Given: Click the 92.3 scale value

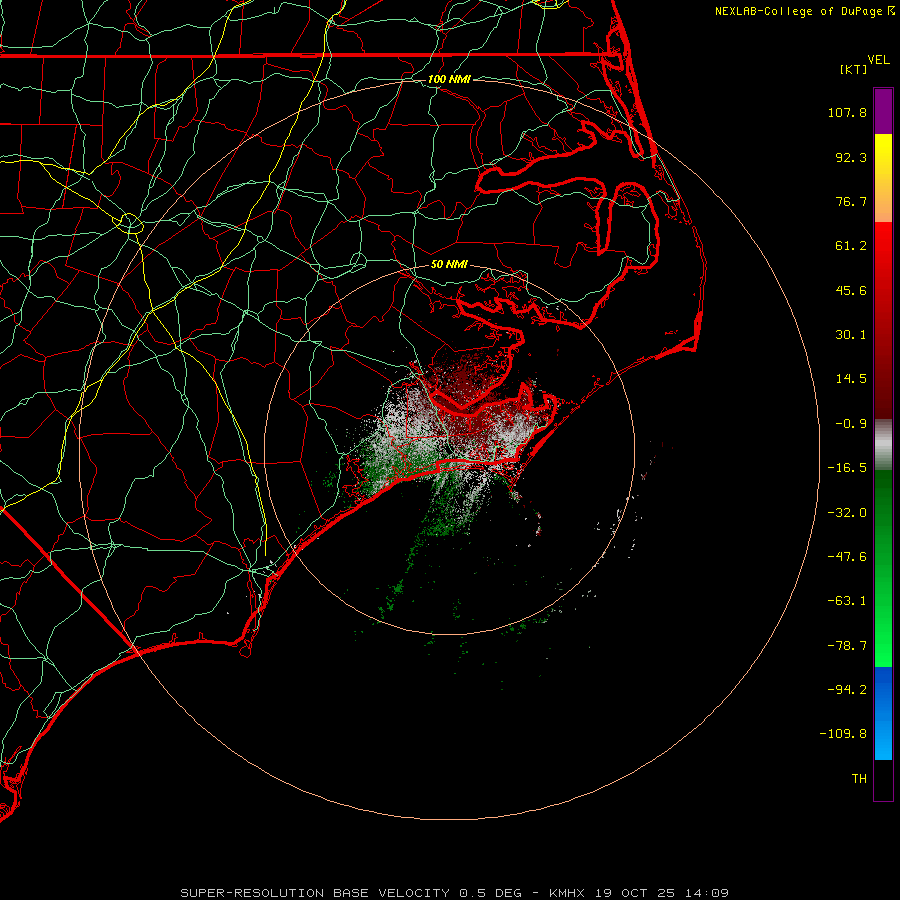Looking at the screenshot, I should click(x=851, y=157).
